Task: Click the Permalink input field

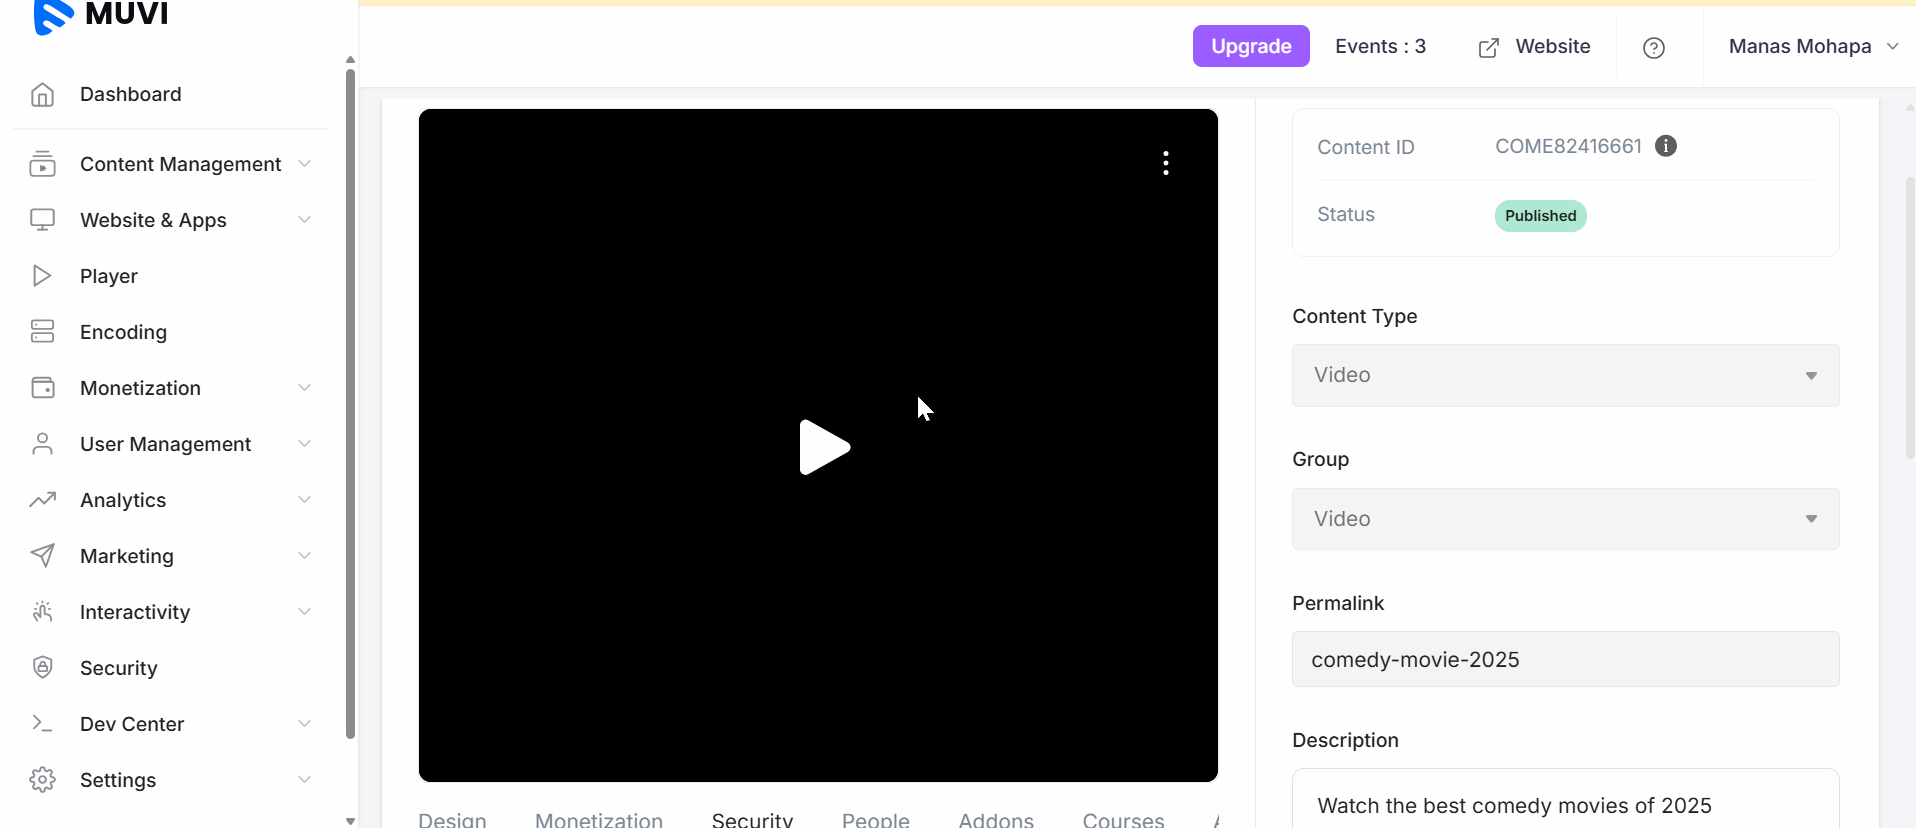Action: pyautogui.click(x=1565, y=659)
